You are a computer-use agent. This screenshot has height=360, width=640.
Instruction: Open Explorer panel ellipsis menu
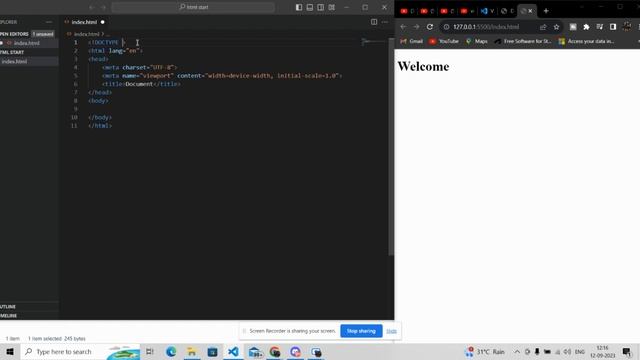click(x=49, y=22)
